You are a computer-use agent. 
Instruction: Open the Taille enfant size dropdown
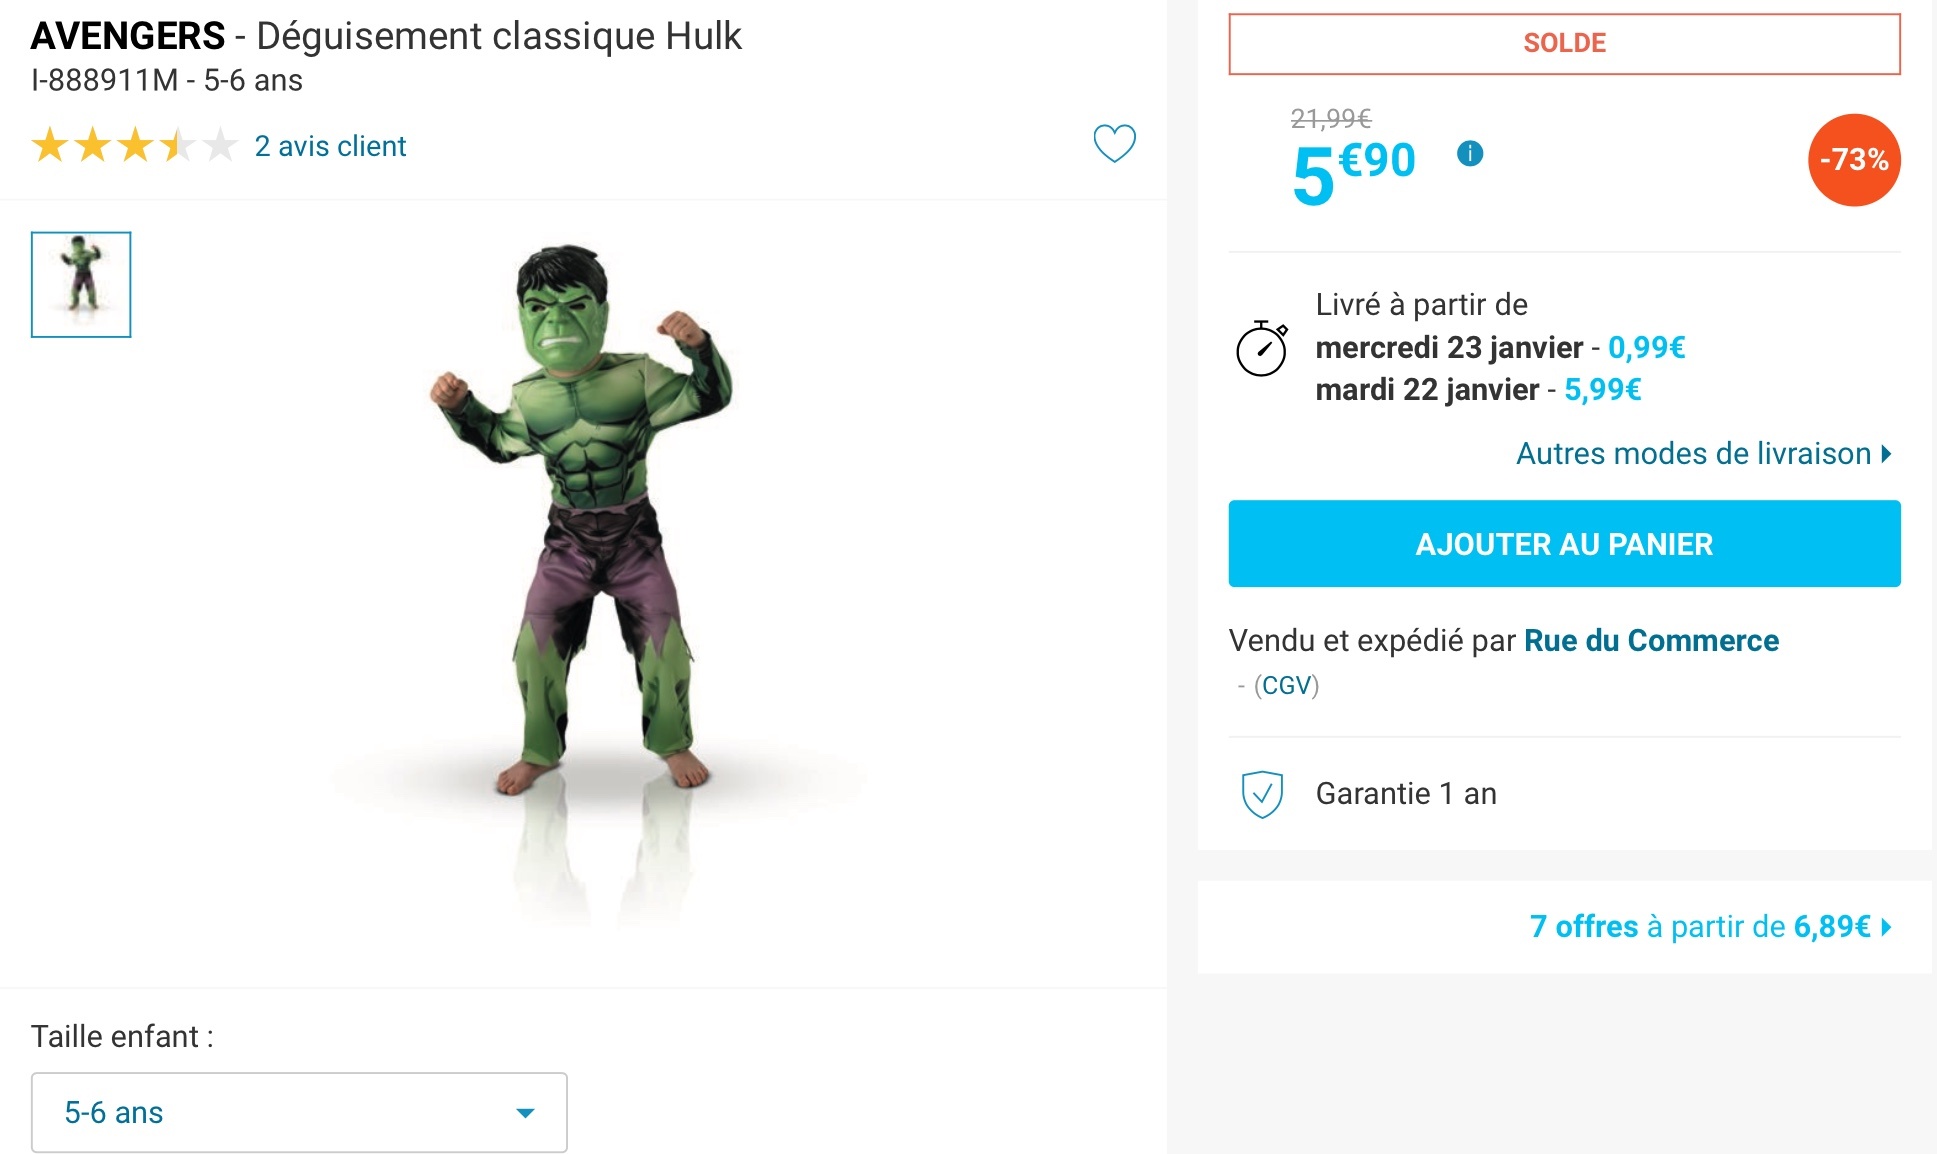[x=299, y=1112]
